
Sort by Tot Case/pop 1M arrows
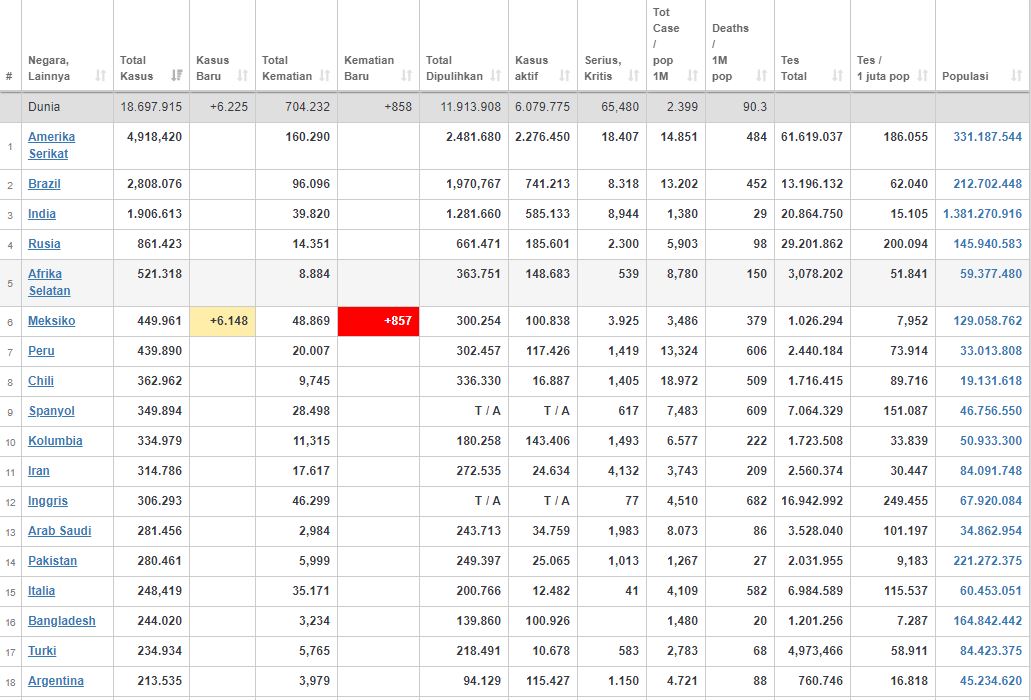tap(693, 76)
